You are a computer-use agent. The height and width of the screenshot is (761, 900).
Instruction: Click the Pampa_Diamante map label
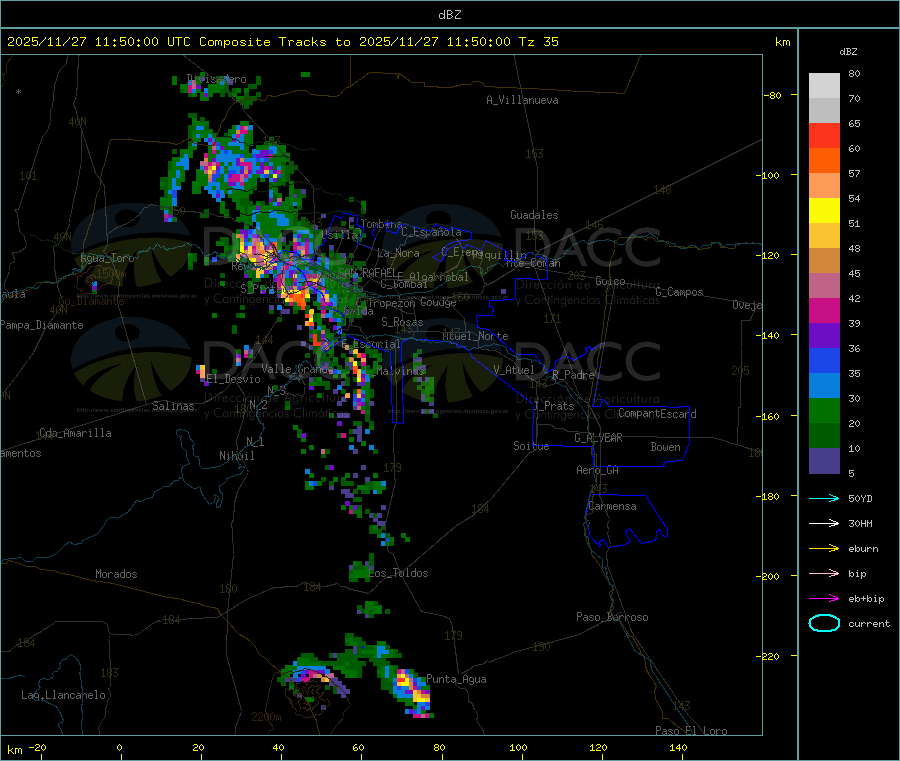pyautogui.click(x=42, y=325)
